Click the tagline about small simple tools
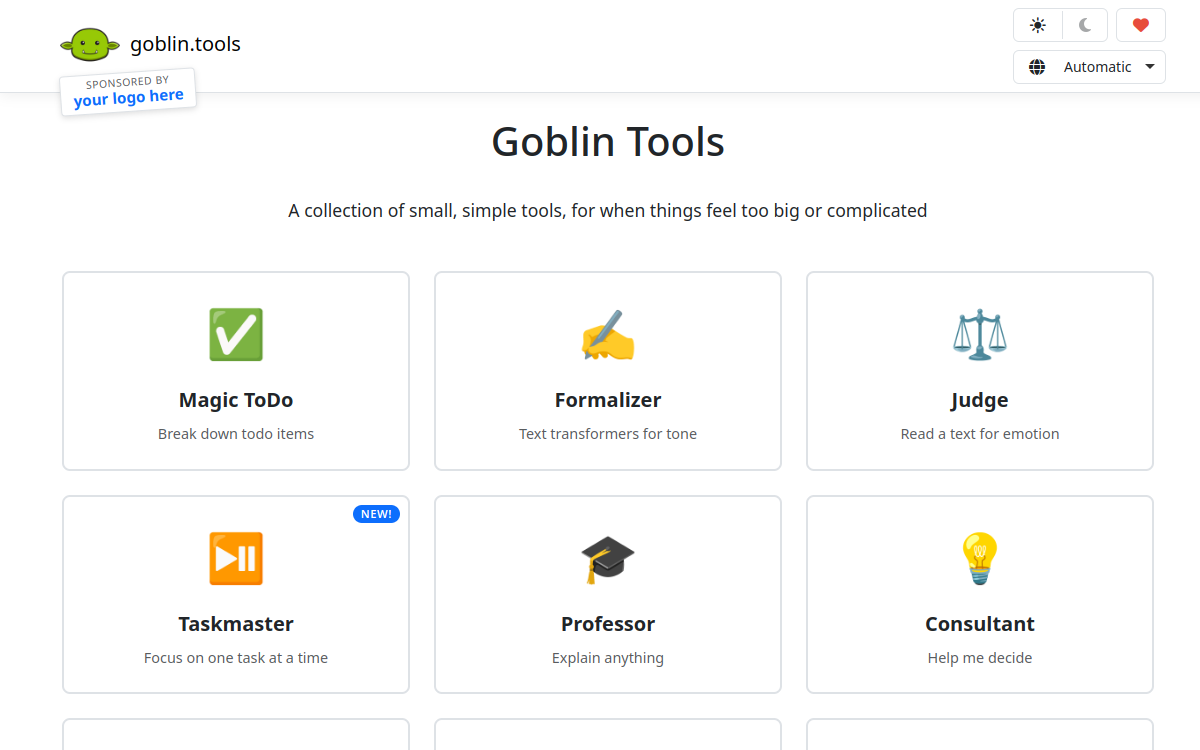This screenshot has width=1200, height=750. (608, 211)
